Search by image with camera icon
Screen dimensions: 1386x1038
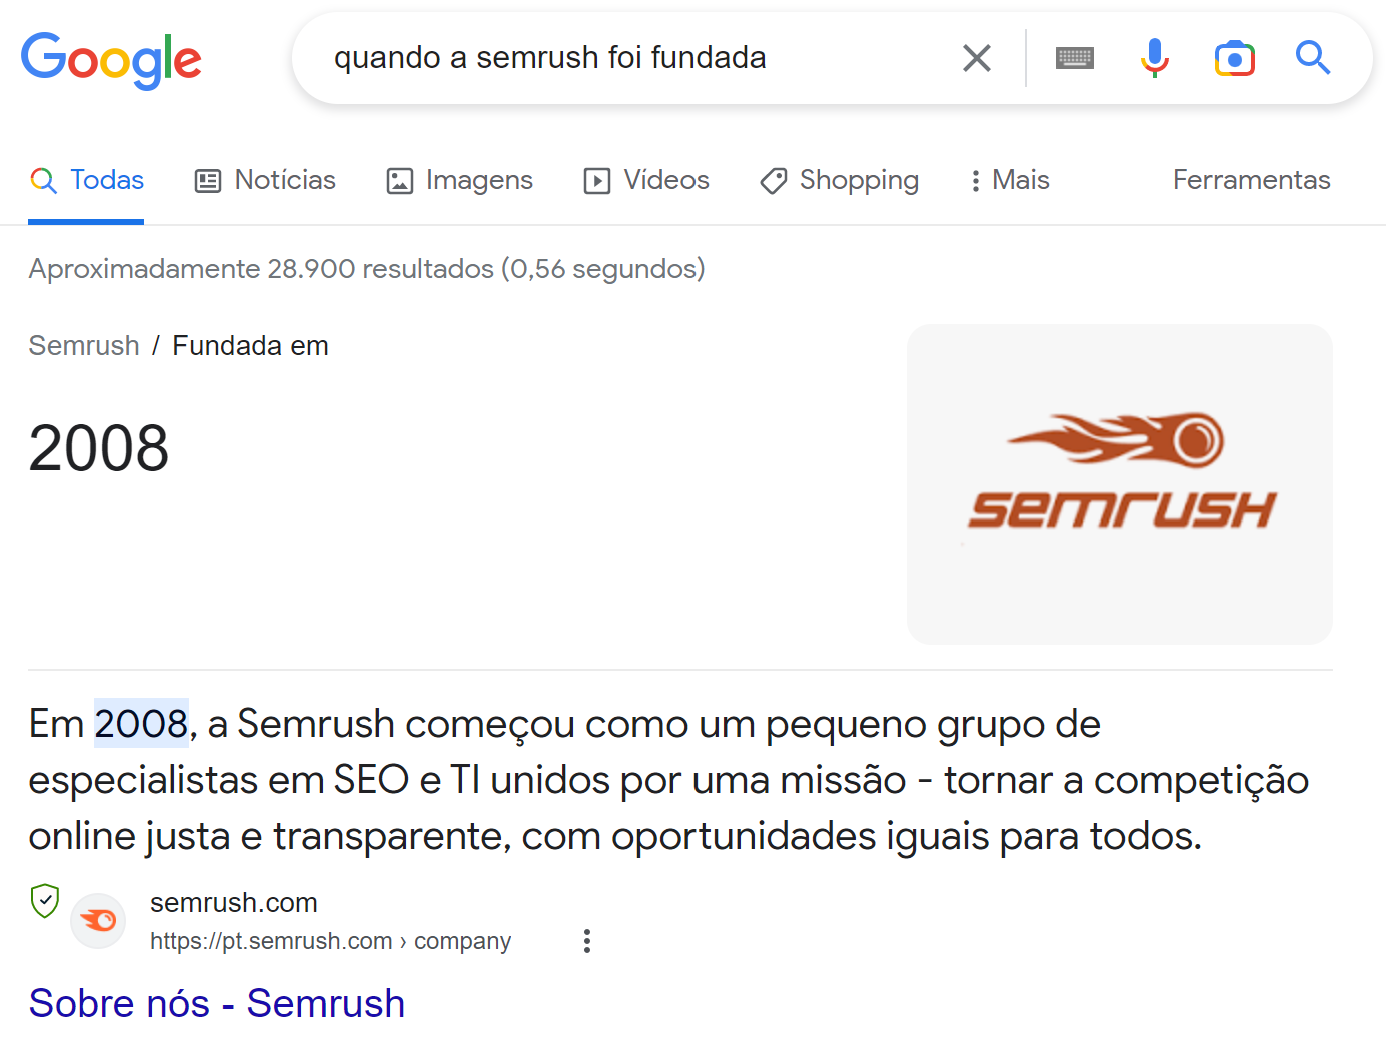pos(1234,58)
